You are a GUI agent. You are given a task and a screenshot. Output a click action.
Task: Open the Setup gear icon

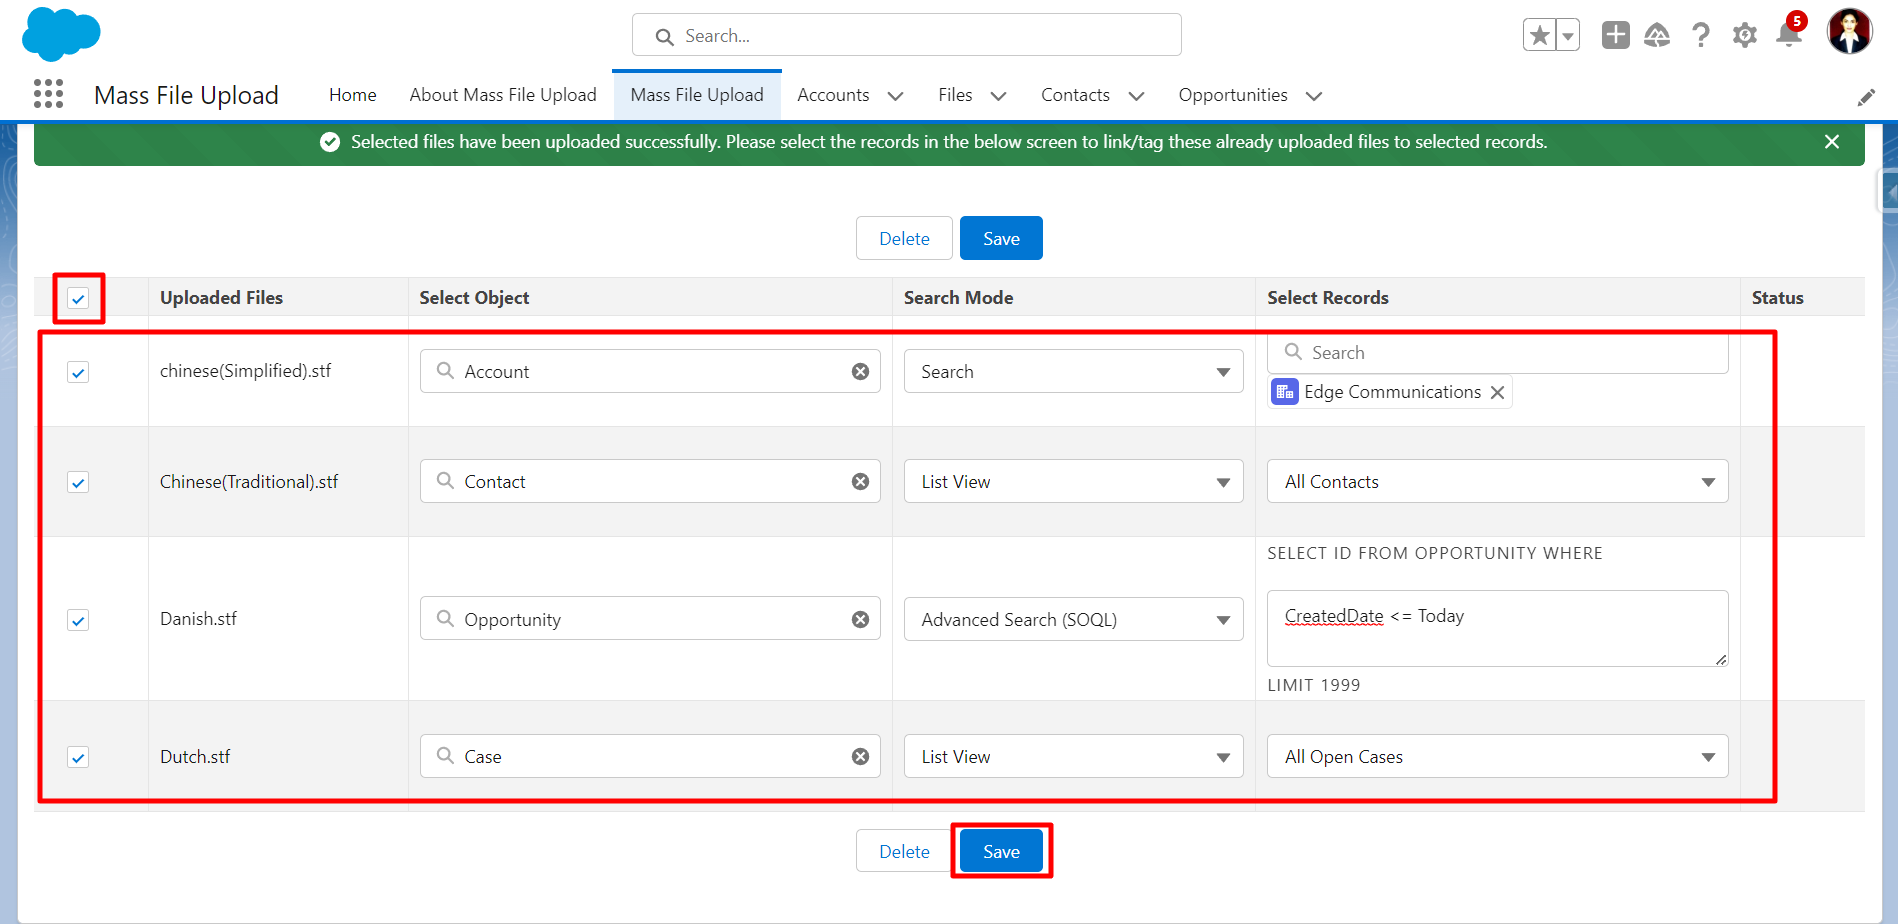click(1745, 35)
